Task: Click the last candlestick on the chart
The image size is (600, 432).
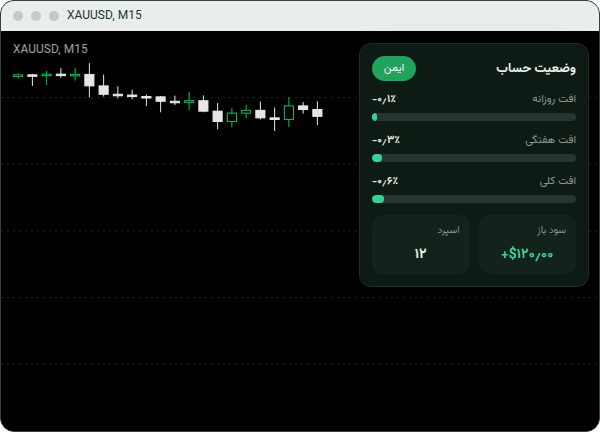Action: [317, 113]
